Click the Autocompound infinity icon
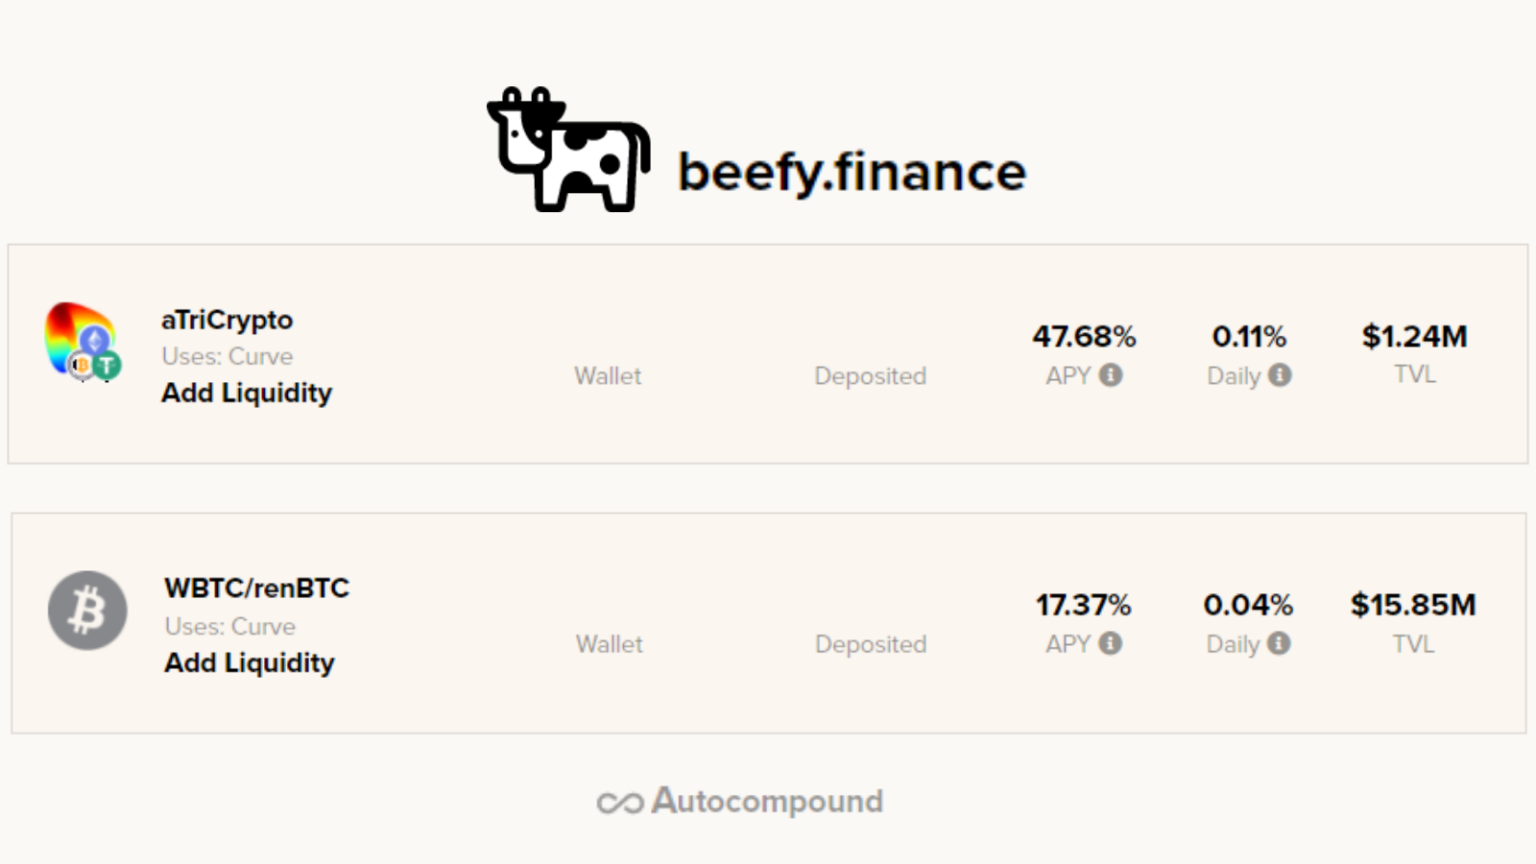This screenshot has height=864, width=1536. (x=621, y=801)
